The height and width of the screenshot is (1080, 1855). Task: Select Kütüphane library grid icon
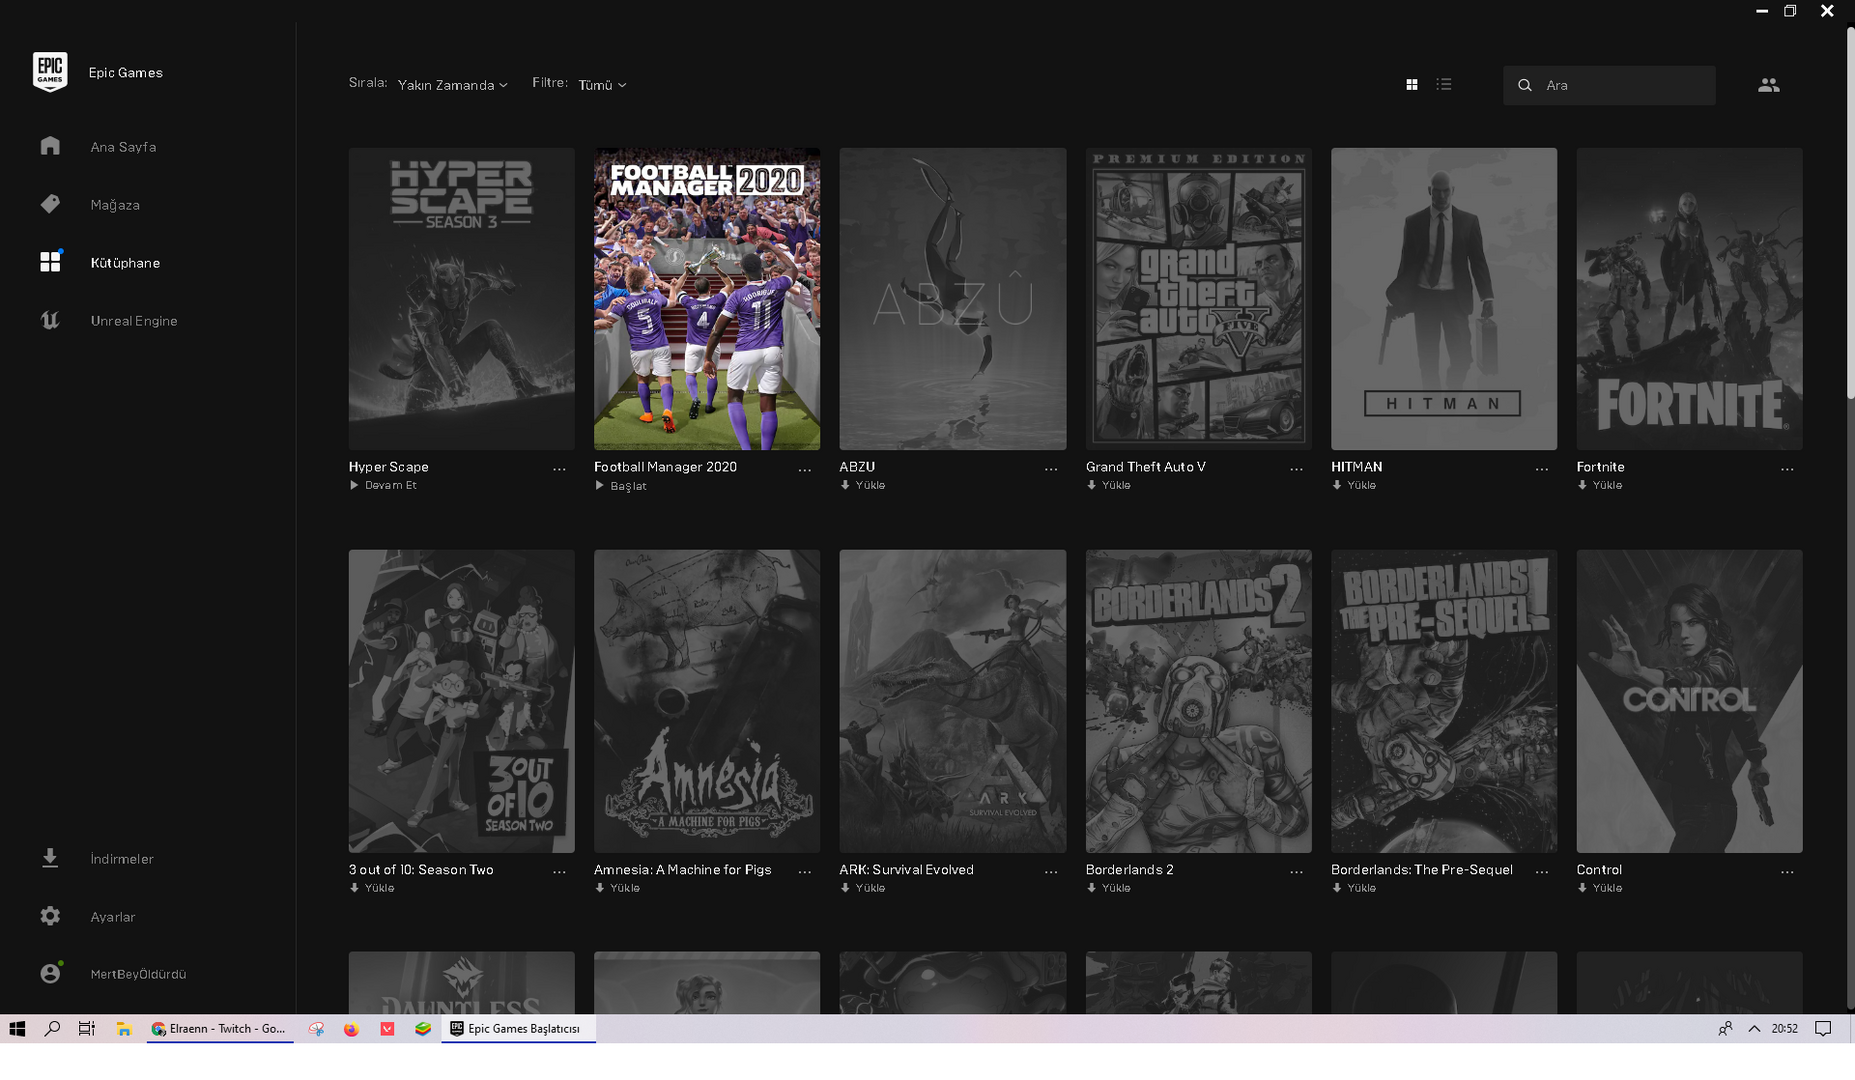click(x=50, y=262)
